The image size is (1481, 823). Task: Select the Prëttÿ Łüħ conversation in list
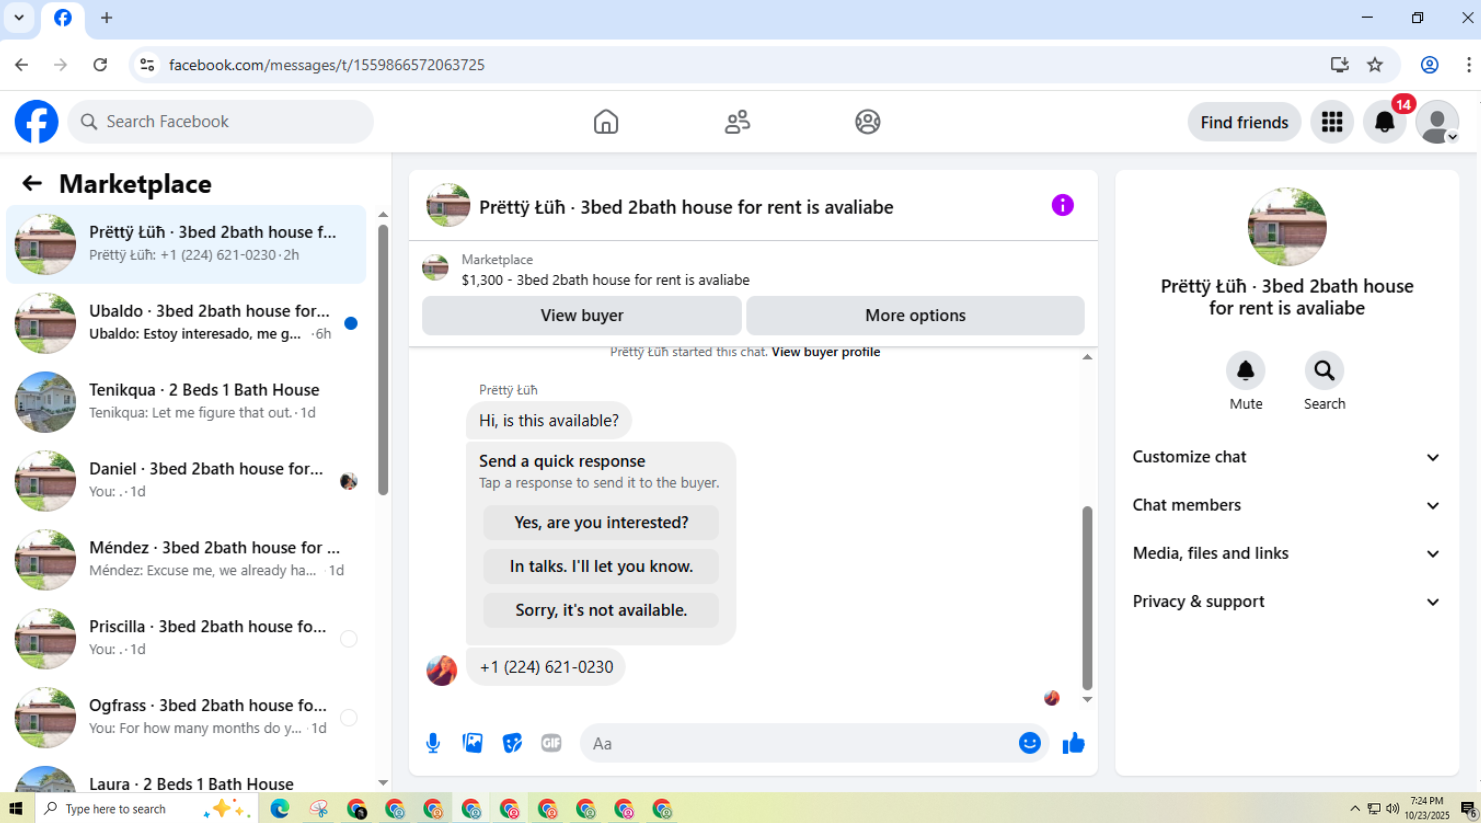[x=186, y=244]
